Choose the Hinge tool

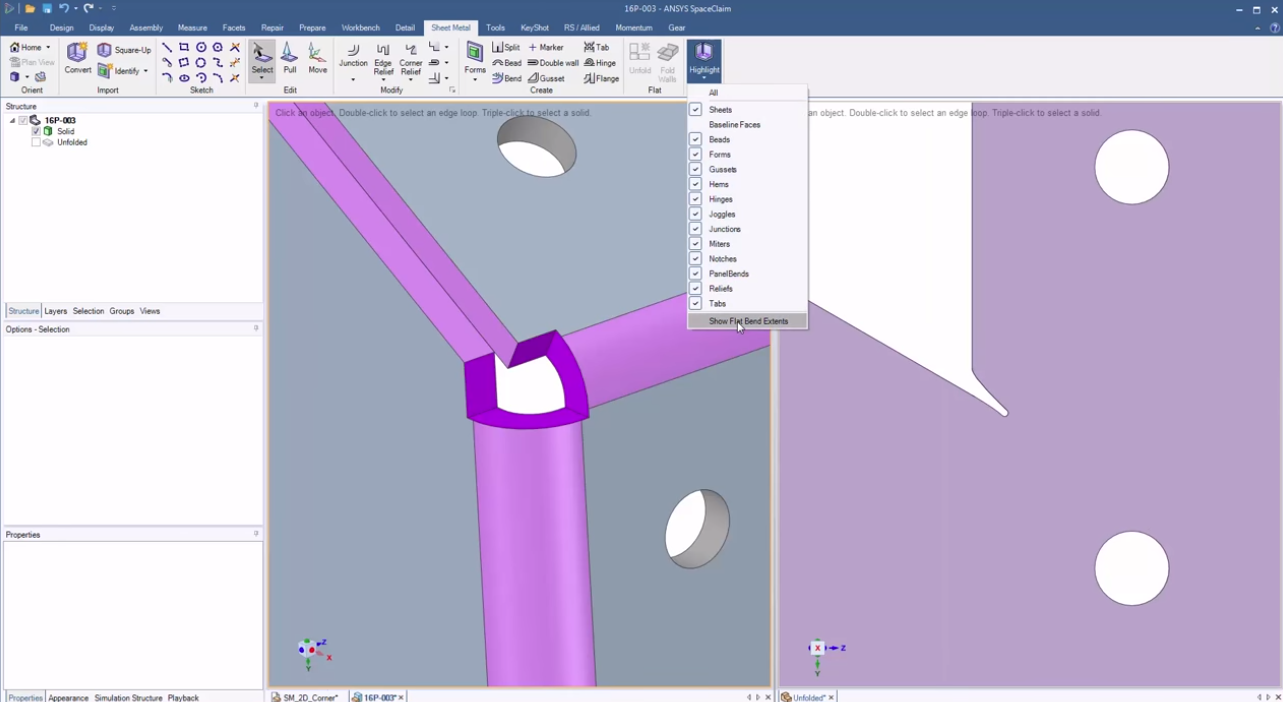(x=600, y=63)
